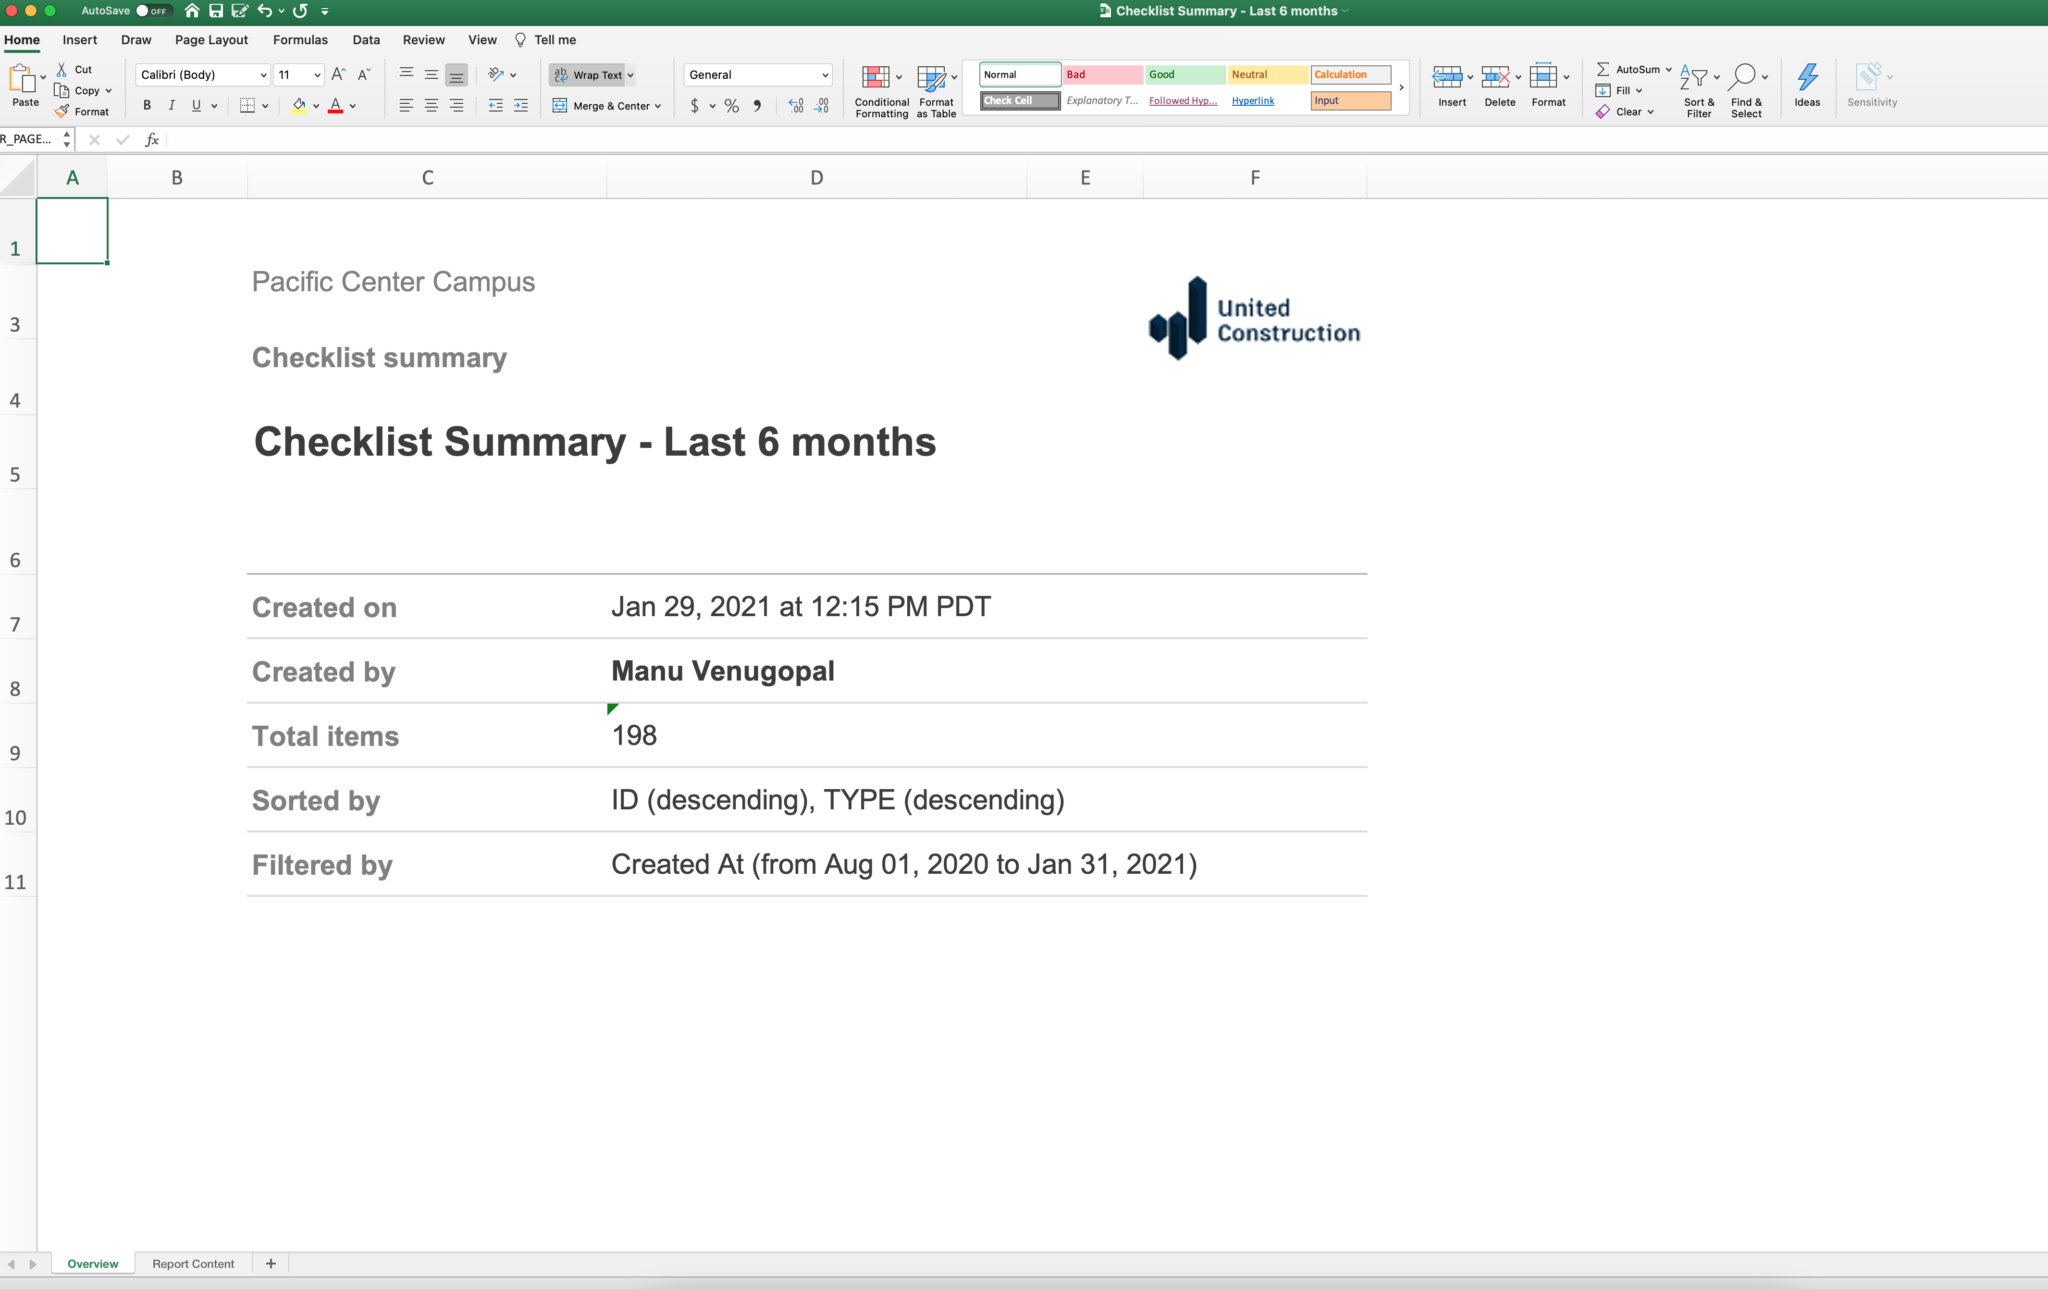Click the Format Painter brush icon
This screenshot has height=1289, width=2048.
(x=63, y=111)
